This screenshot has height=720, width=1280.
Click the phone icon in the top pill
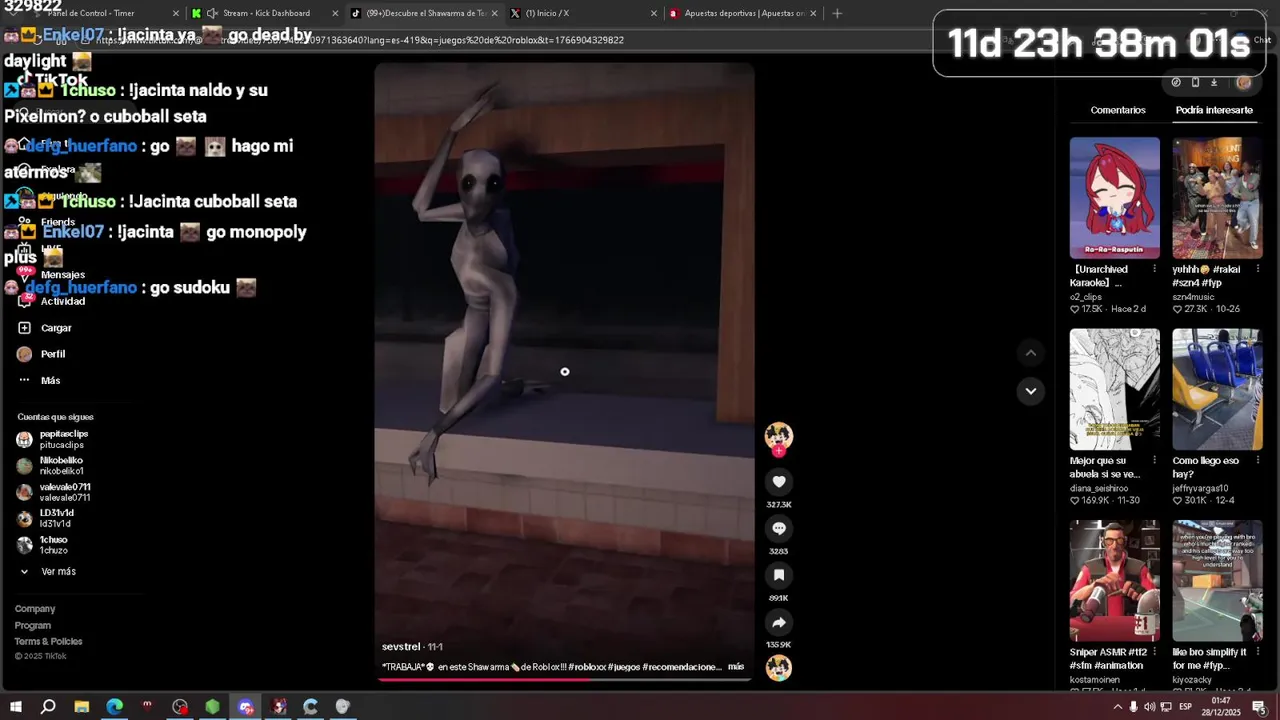[1195, 83]
